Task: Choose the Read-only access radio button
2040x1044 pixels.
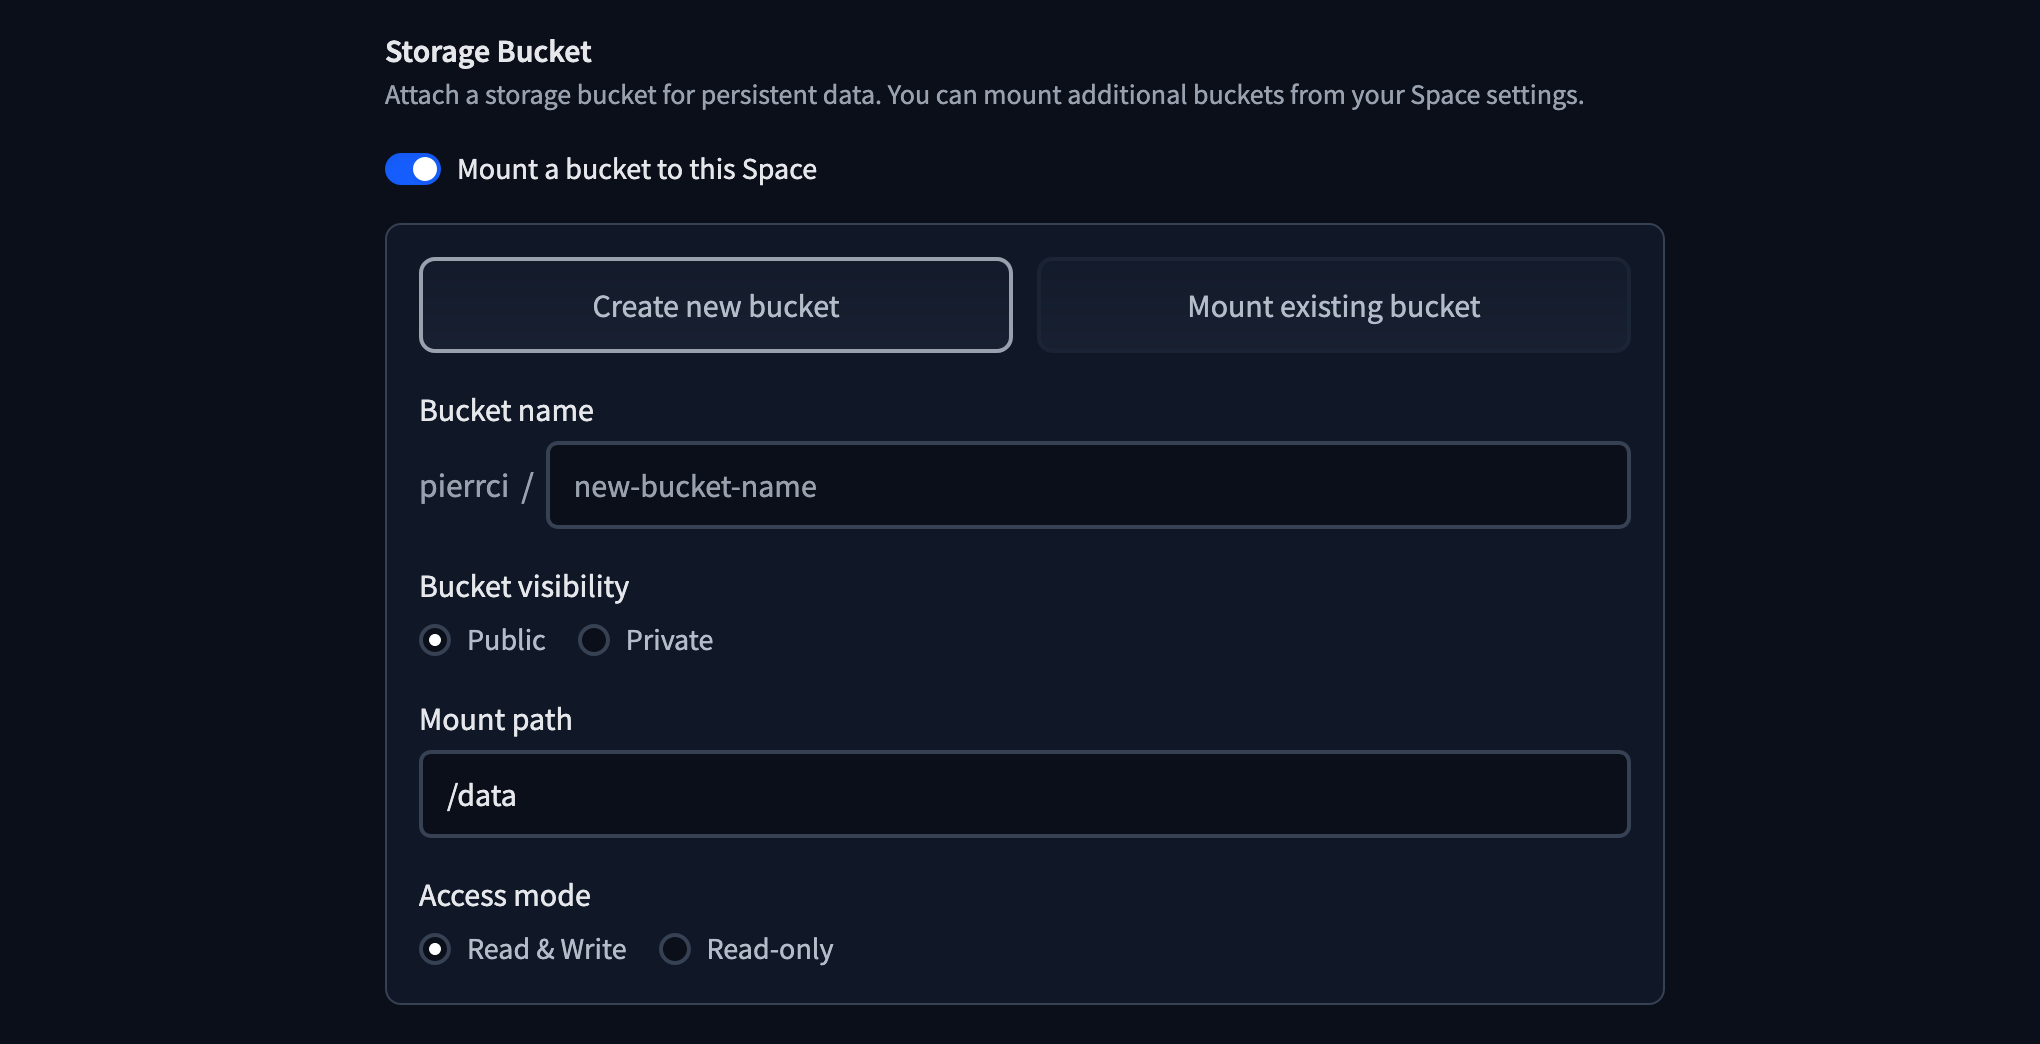Action: [x=675, y=949]
